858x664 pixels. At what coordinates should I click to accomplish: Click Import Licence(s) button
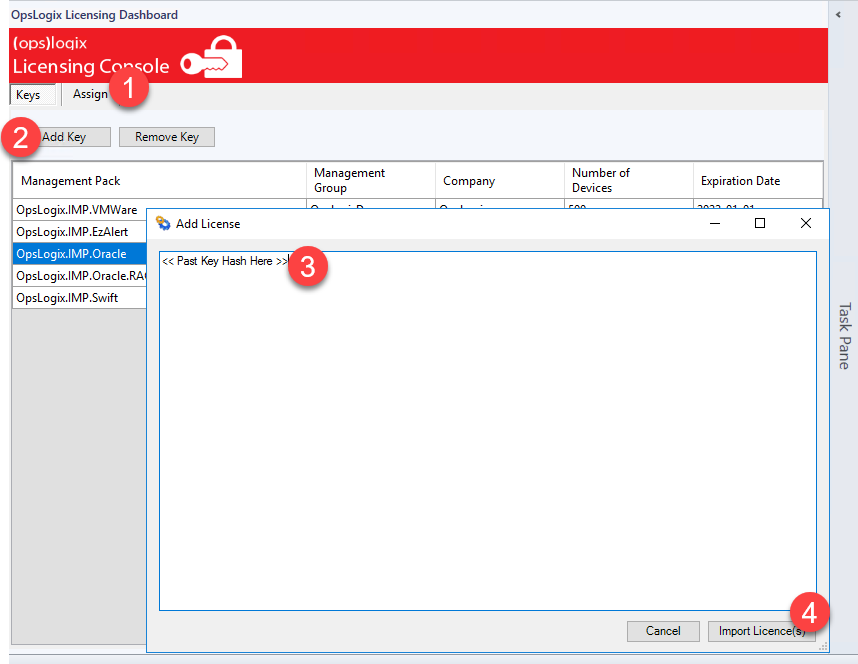[x=761, y=631]
